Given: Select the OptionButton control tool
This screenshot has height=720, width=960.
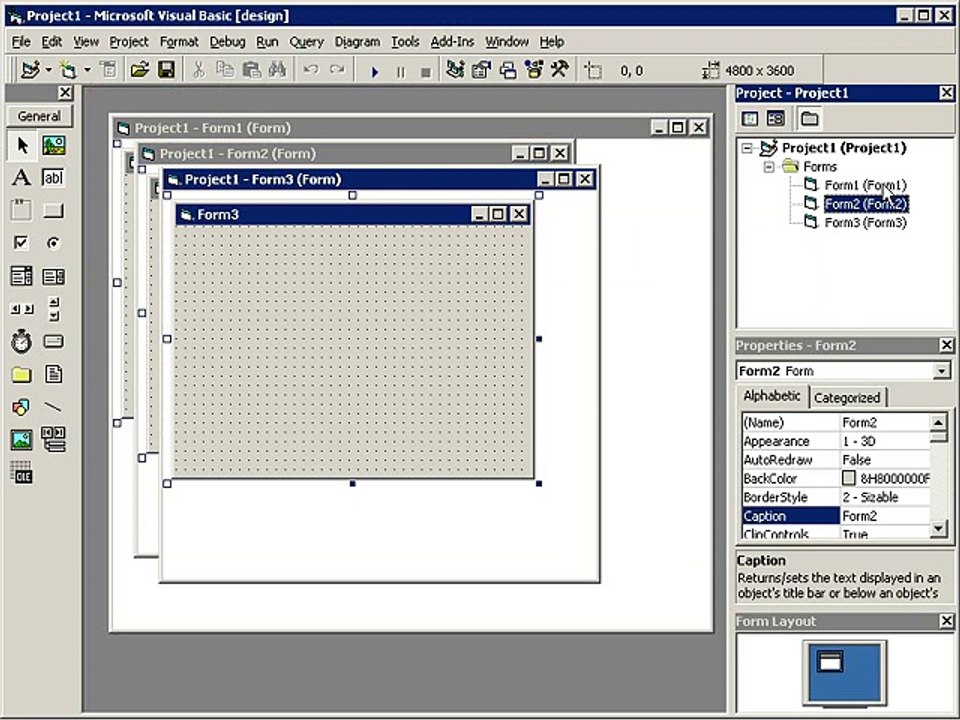Looking at the screenshot, I should point(54,243).
